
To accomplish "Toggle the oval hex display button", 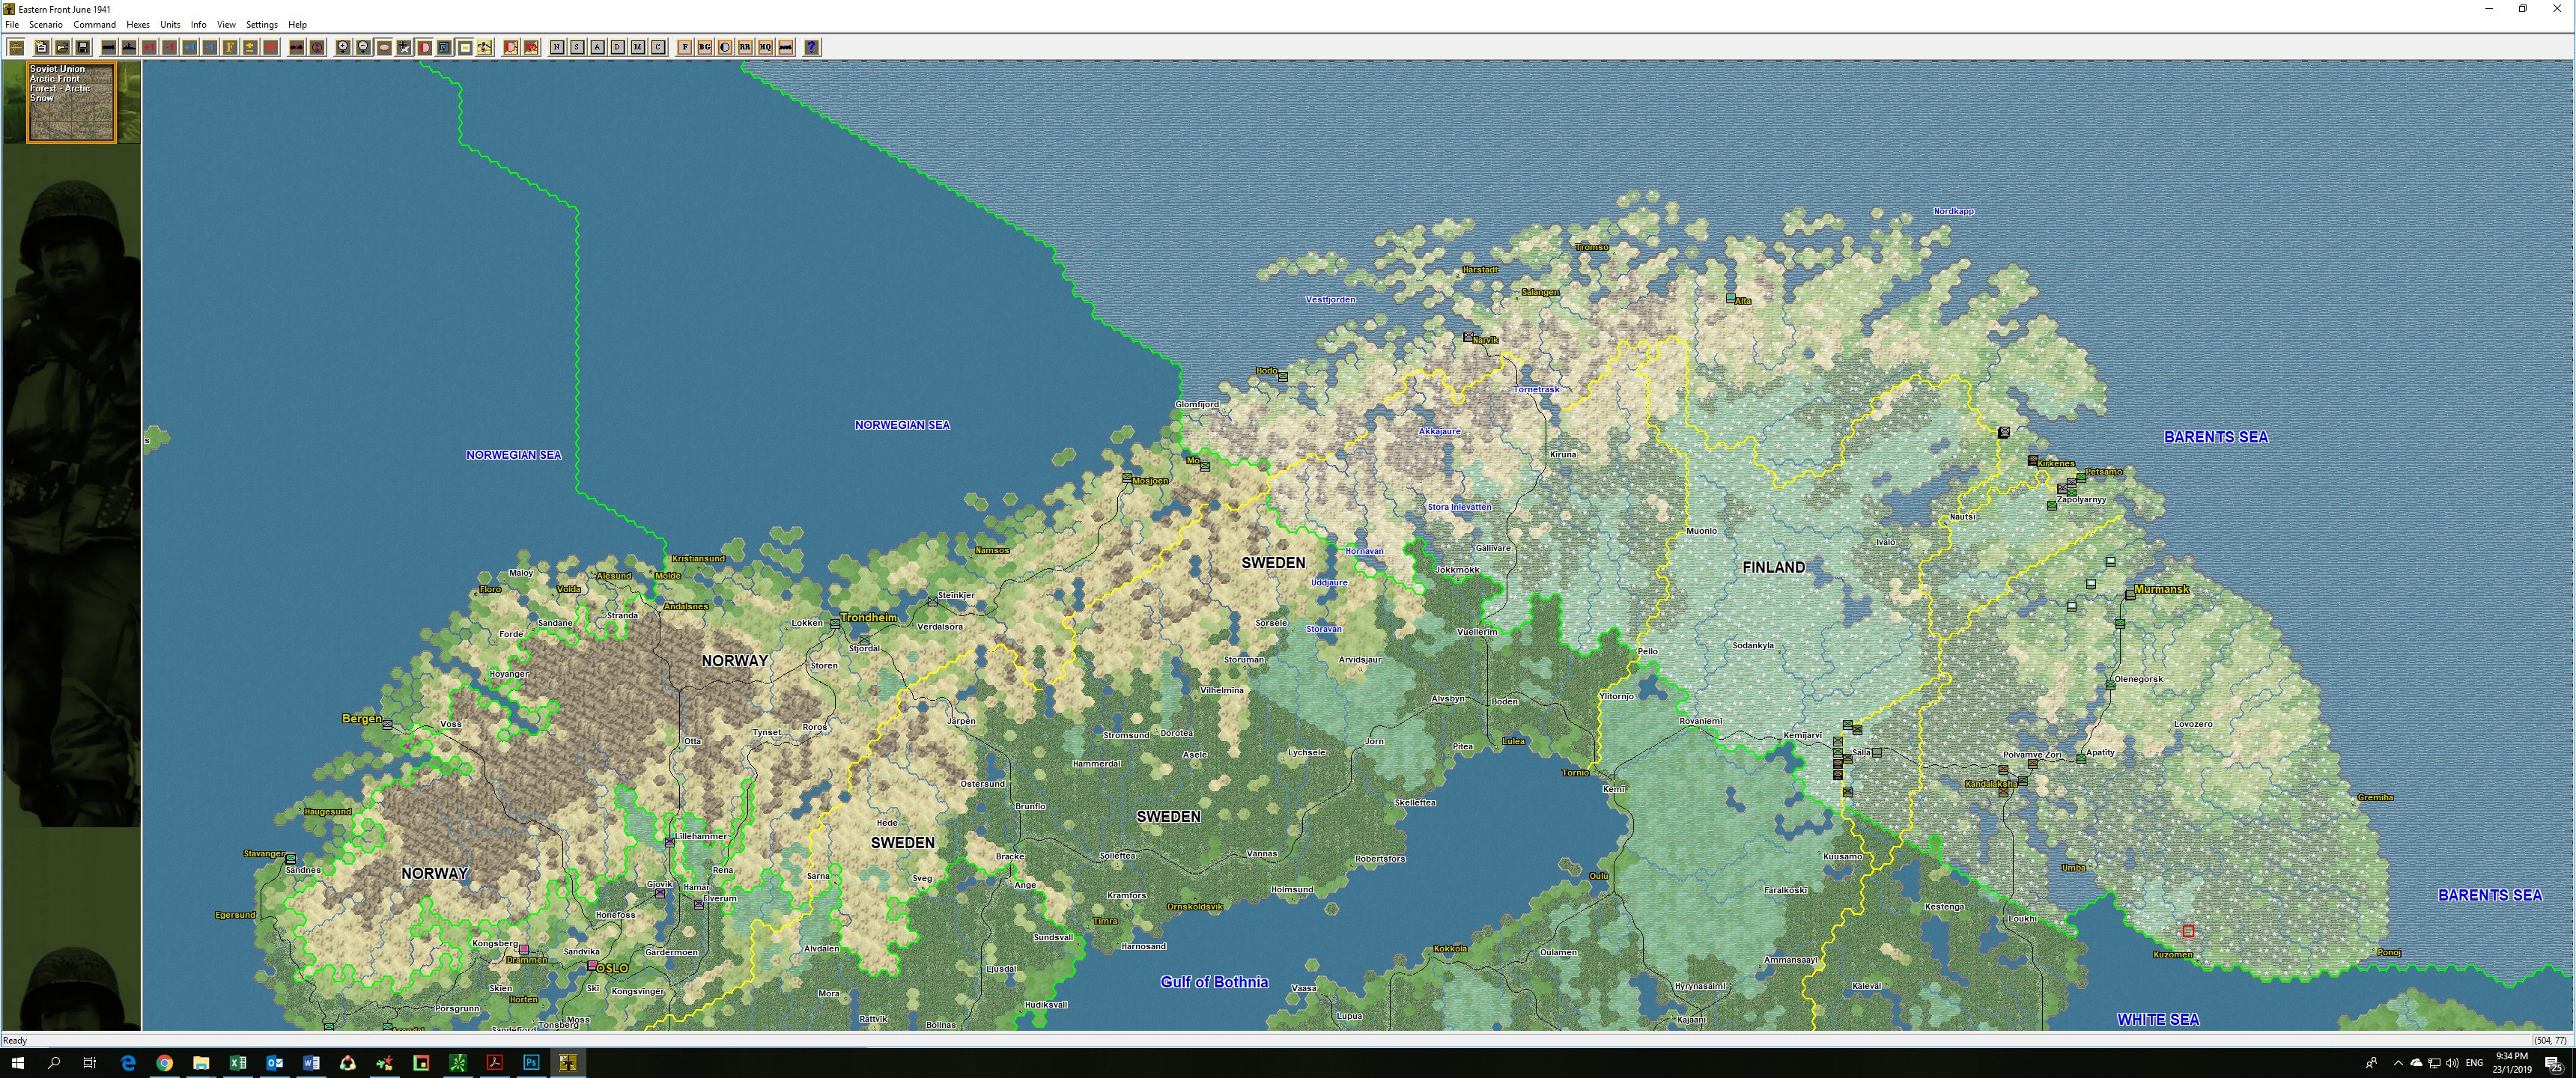I will (384, 47).
